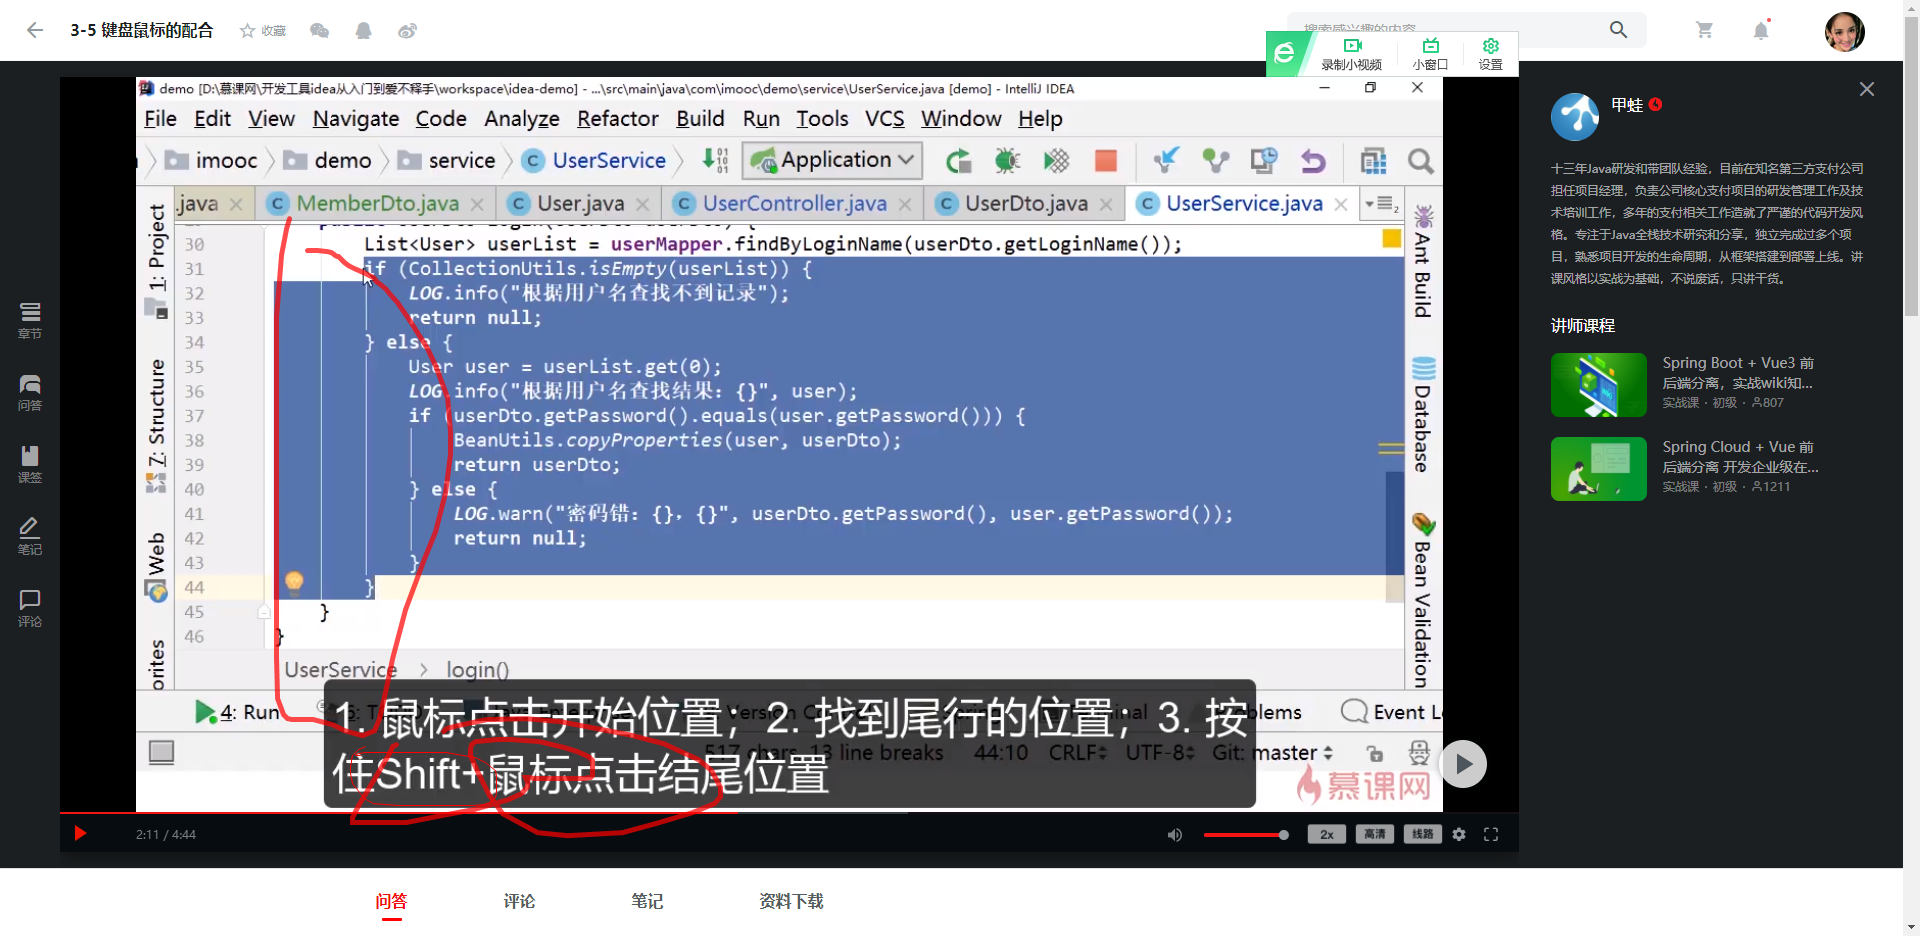Open the VCS menu
Viewport: 1920px width, 936px height.
[884, 119]
